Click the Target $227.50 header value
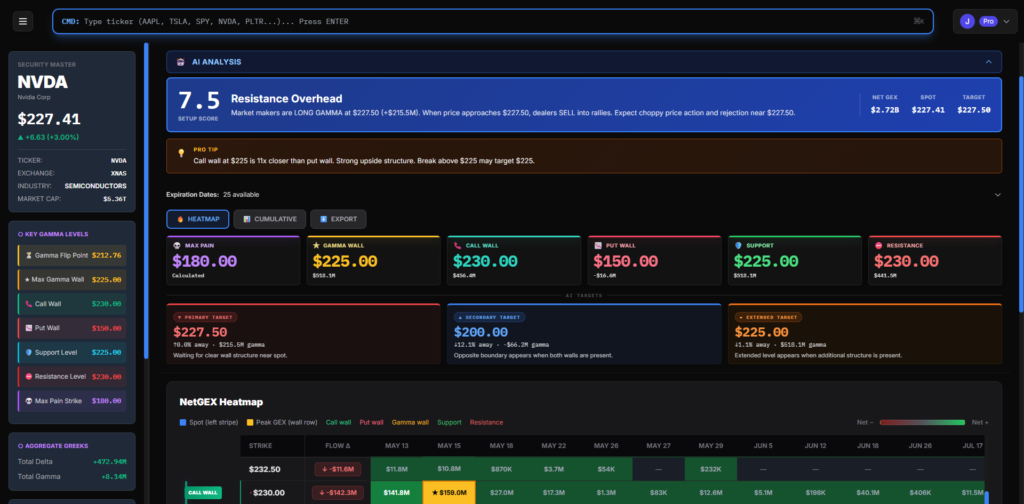This screenshot has width=1024, height=504. pos(974,110)
